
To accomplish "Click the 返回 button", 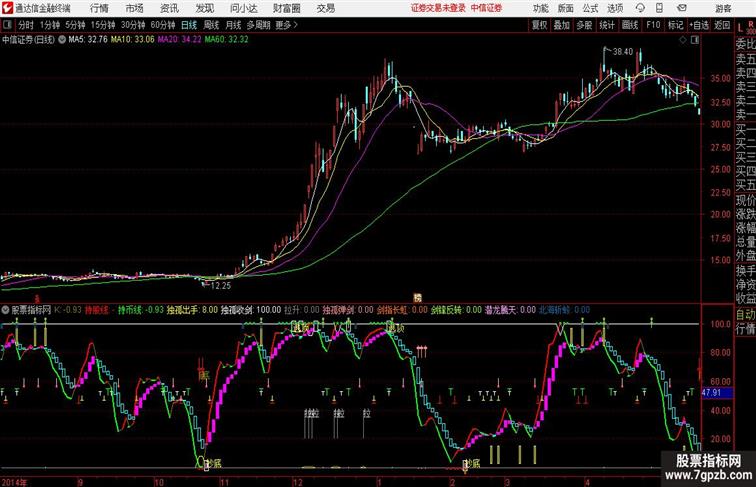I will pyautogui.click(x=722, y=25).
